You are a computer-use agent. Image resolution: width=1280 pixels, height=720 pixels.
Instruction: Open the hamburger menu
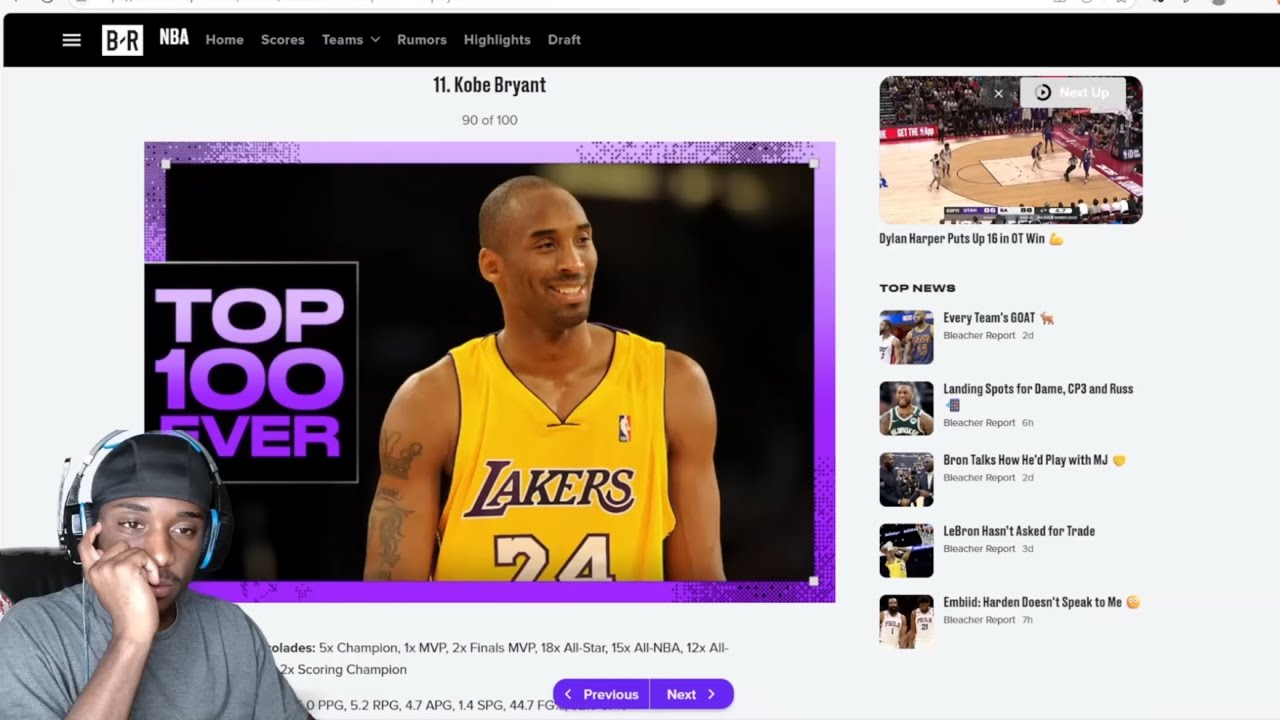71,40
